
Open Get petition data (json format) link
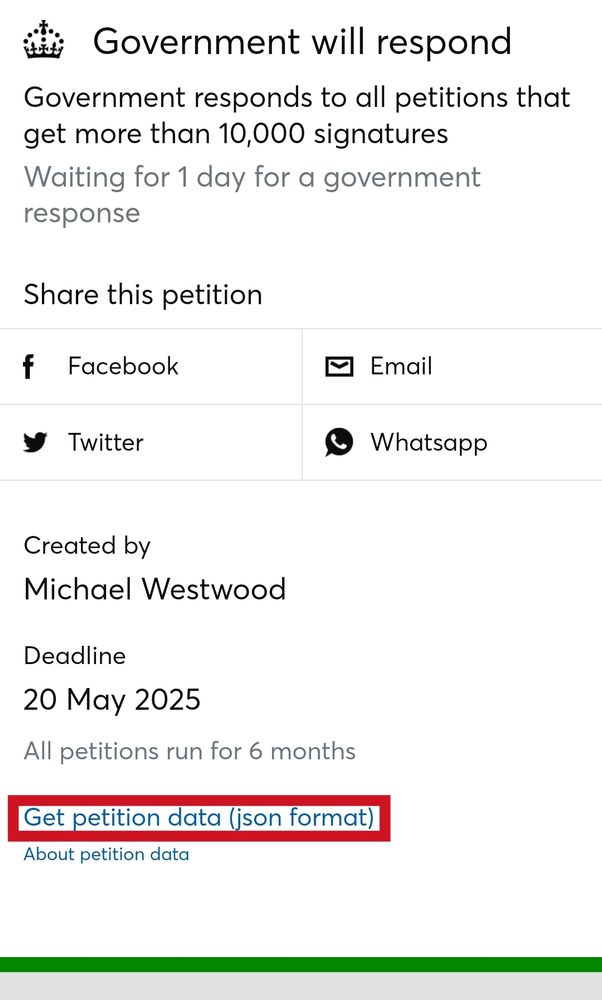click(198, 818)
